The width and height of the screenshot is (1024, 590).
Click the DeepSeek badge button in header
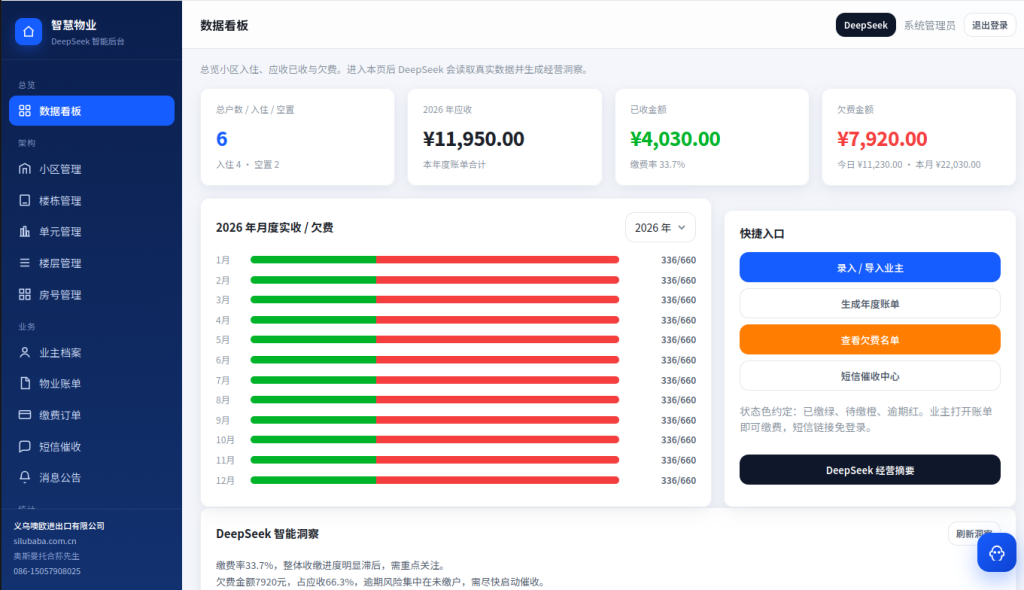pyautogui.click(x=865, y=25)
